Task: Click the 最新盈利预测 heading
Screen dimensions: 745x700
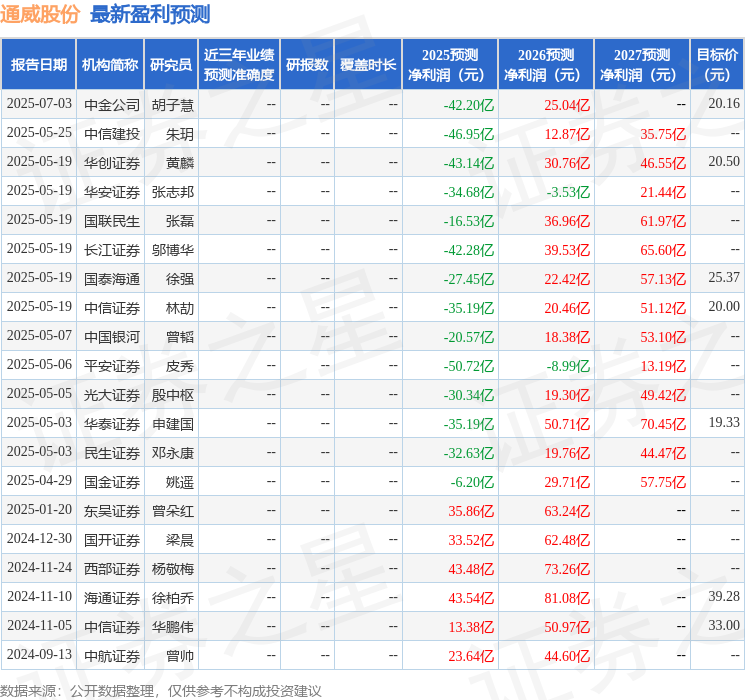Action: point(150,14)
